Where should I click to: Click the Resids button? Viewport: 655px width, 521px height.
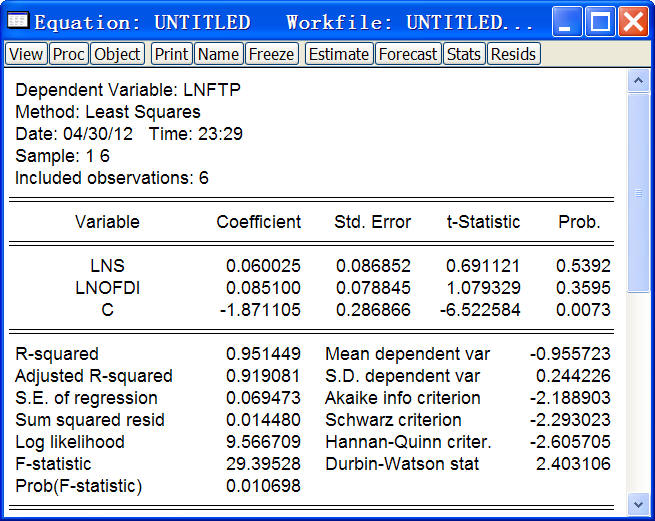(514, 54)
